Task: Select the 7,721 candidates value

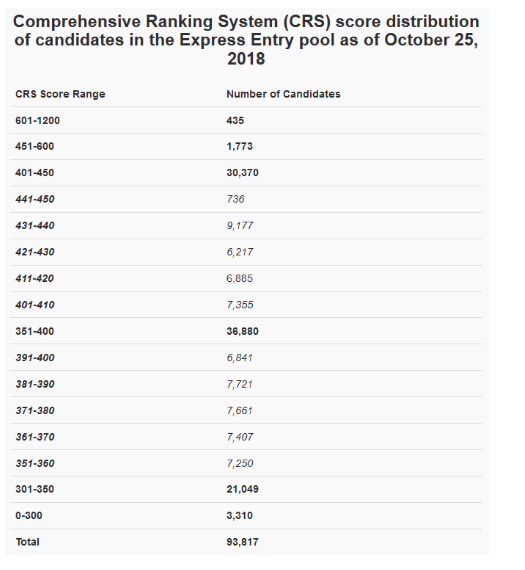Action: click(240, 384)
